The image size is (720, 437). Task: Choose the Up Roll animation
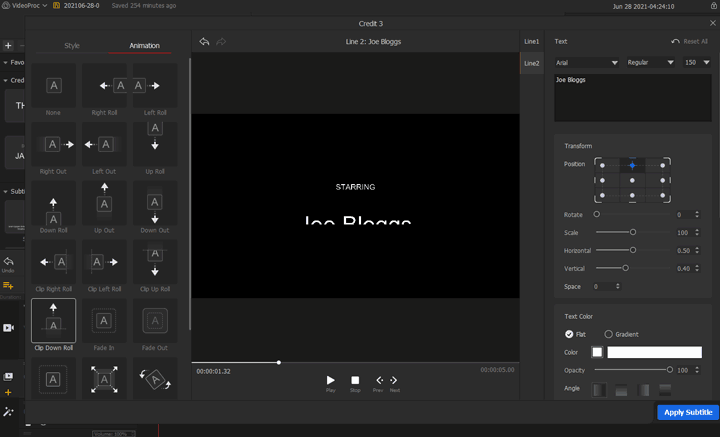155,145
